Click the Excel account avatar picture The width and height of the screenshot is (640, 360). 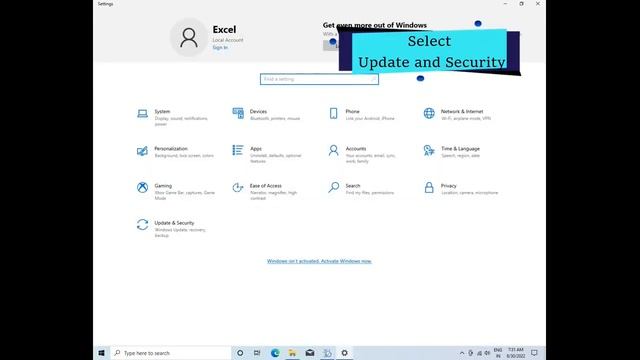(189, 38)
